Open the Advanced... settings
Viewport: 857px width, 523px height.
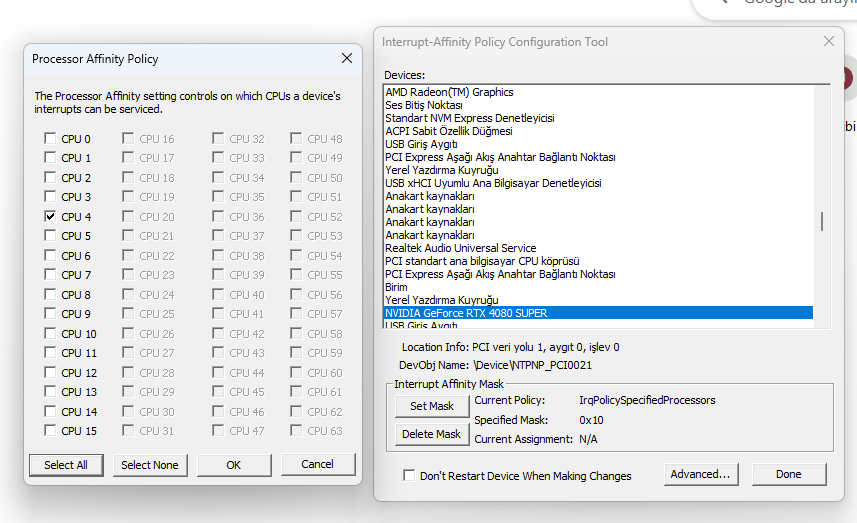tap(701, 474)
